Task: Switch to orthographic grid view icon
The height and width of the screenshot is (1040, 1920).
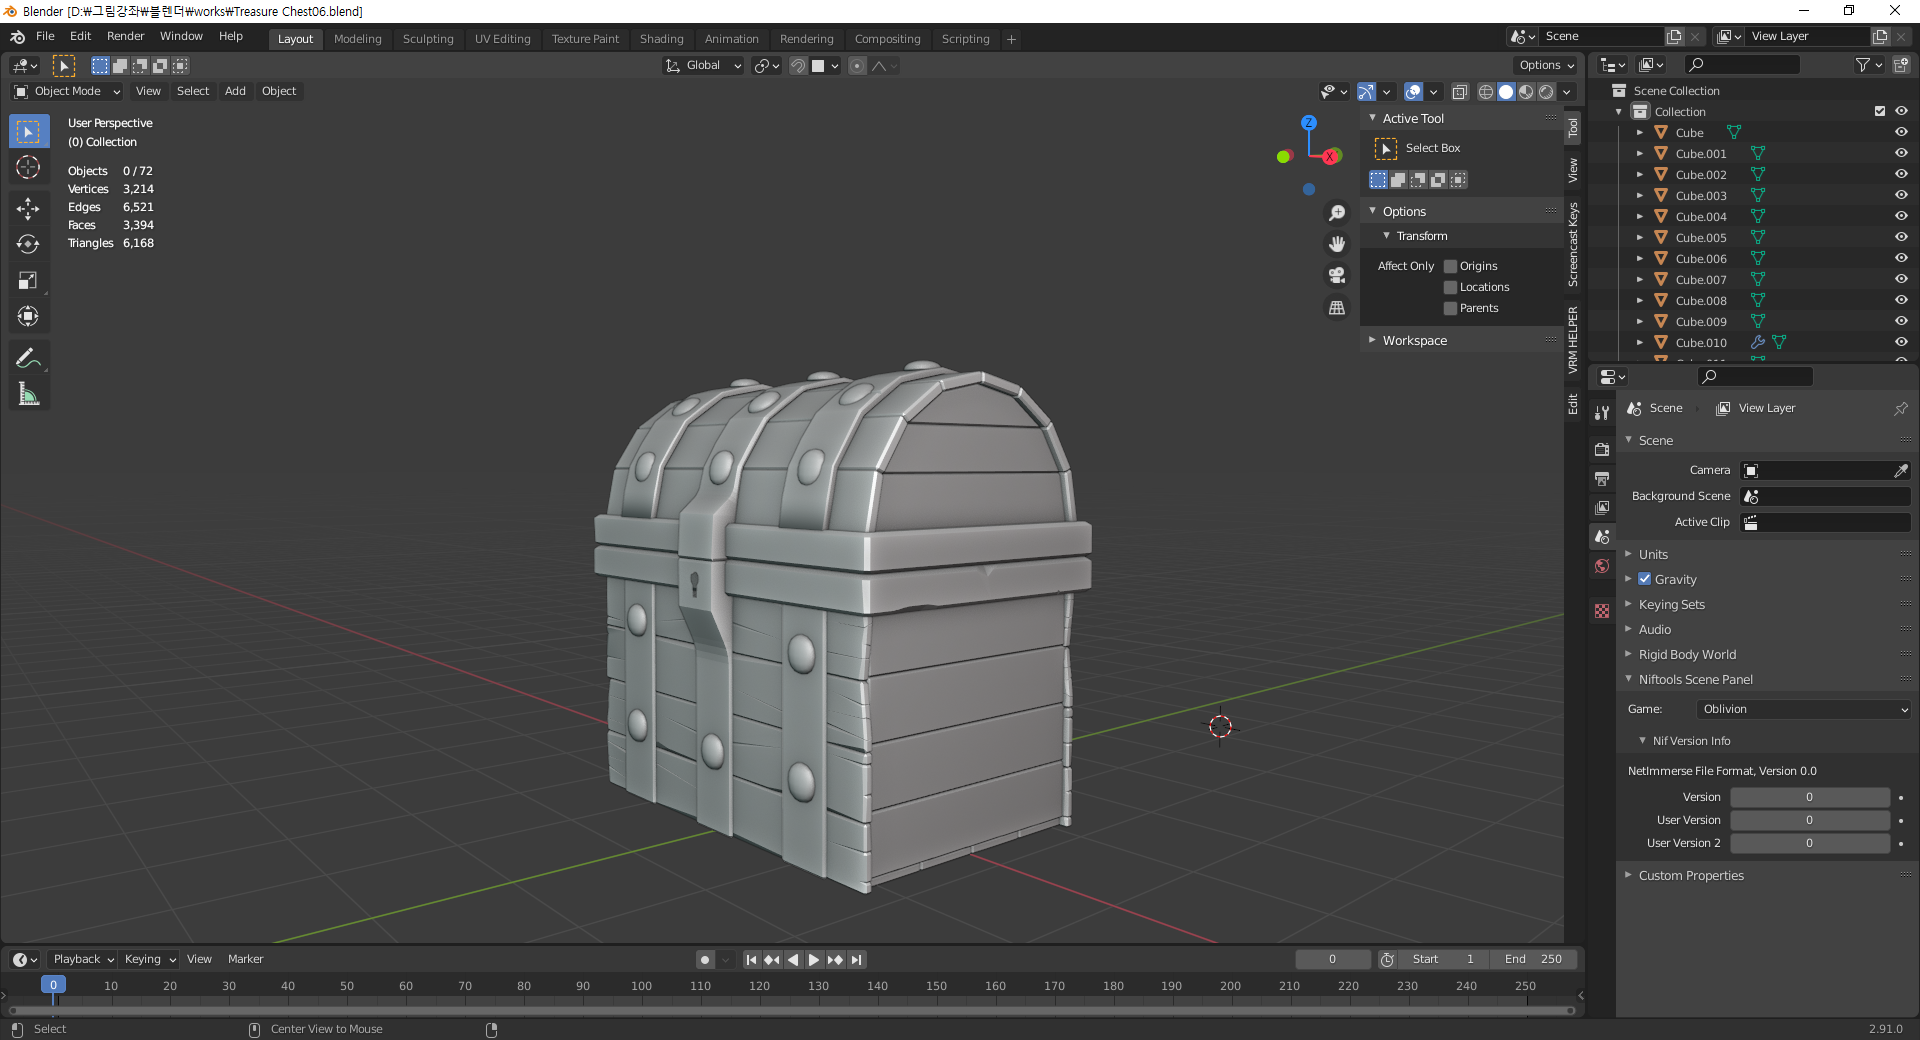Action: 1336,308
